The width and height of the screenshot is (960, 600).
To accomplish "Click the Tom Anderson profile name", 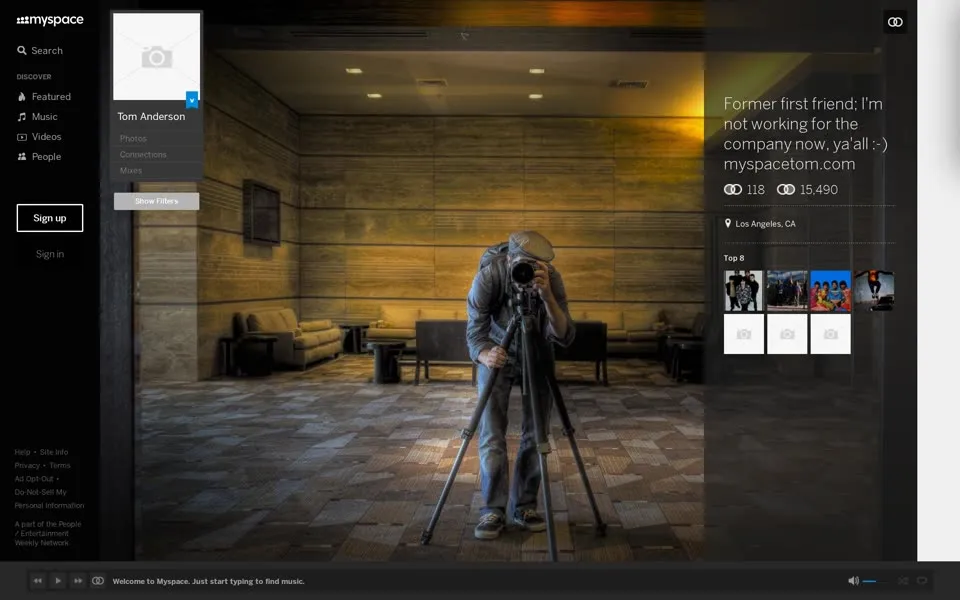I will click(151, 116).
